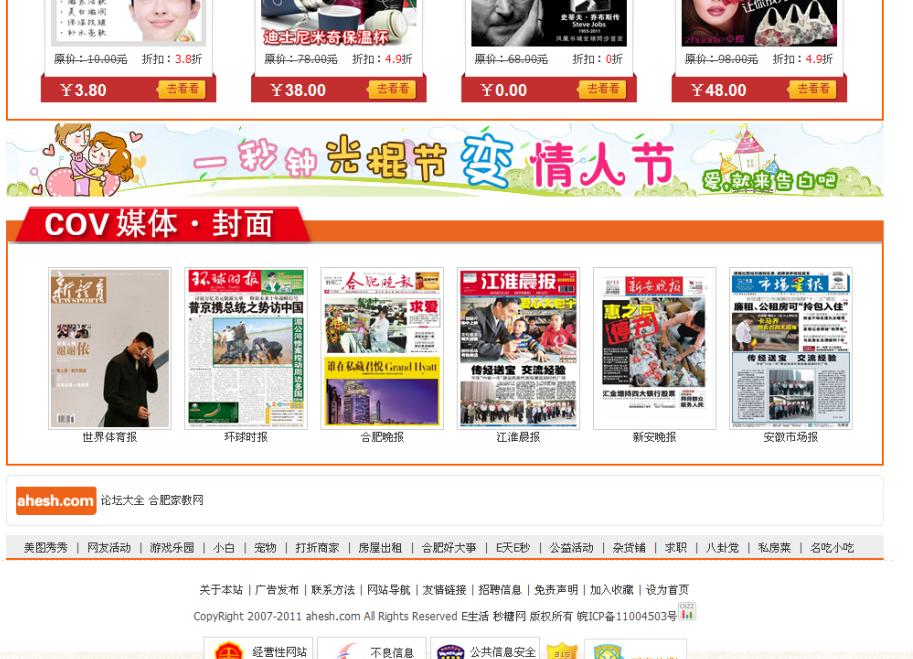Go to 宠物 section
913x659 pixels.
(x=265, y=548)
